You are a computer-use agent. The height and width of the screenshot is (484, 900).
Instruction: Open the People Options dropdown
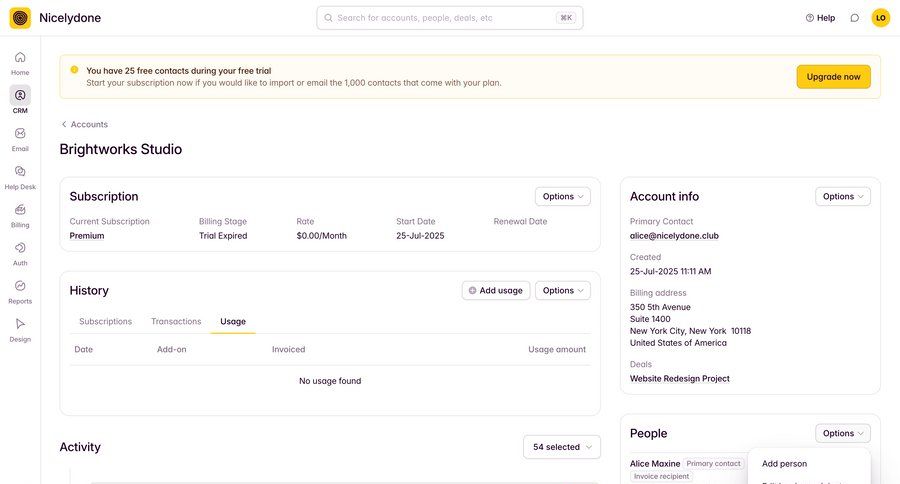pyautogui.click(x=843, y=433)
